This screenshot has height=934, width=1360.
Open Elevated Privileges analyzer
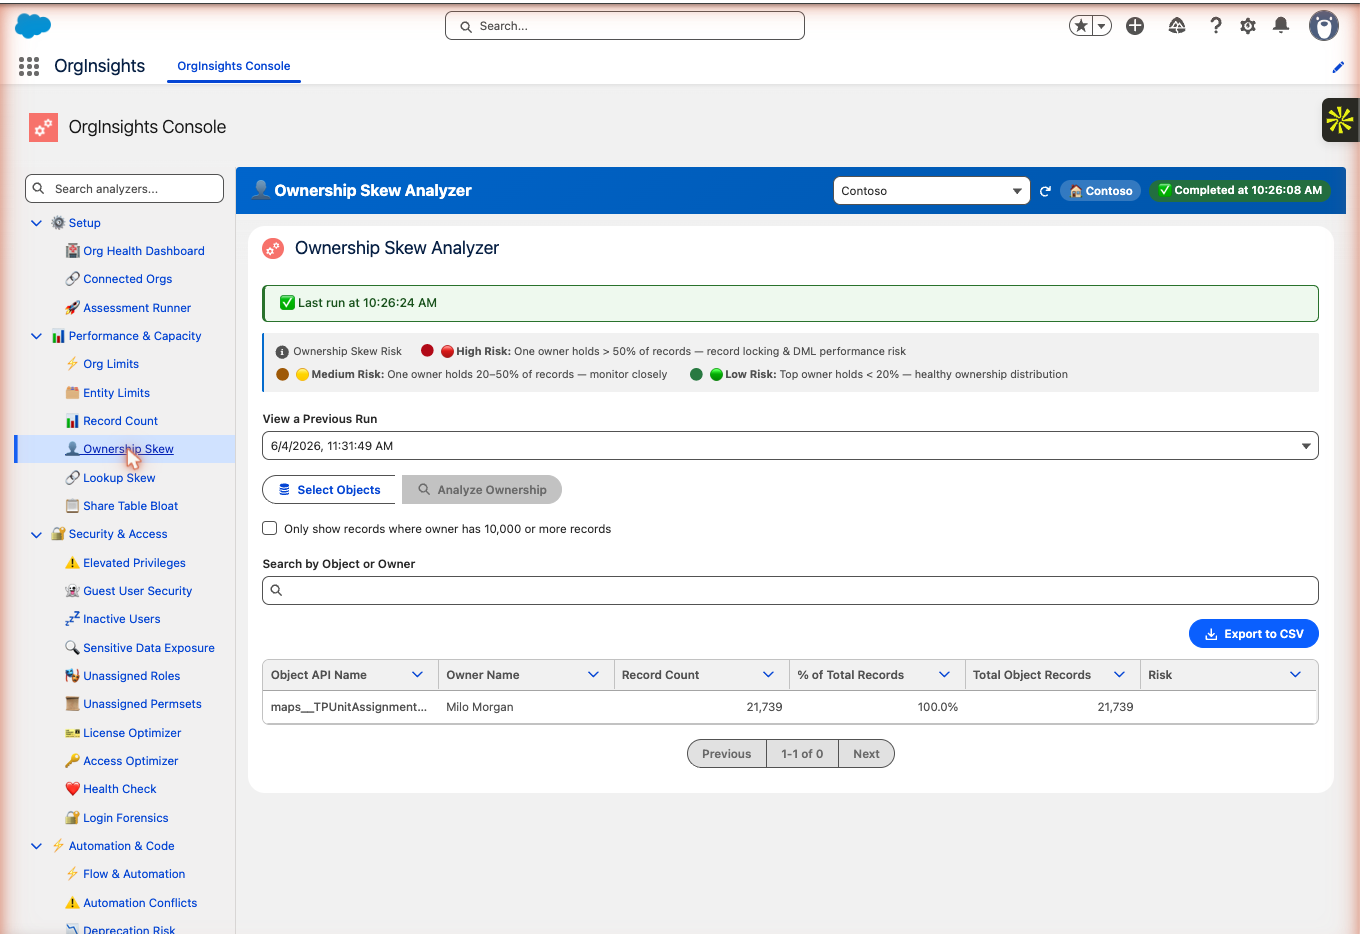tap(134, 563)
